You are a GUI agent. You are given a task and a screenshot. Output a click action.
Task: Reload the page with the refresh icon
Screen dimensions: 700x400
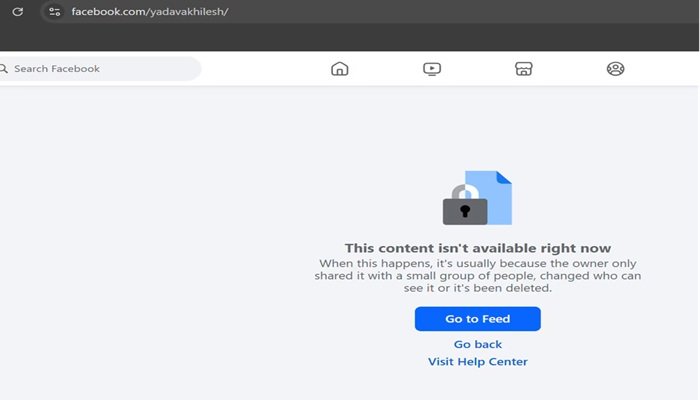point(18,12)
